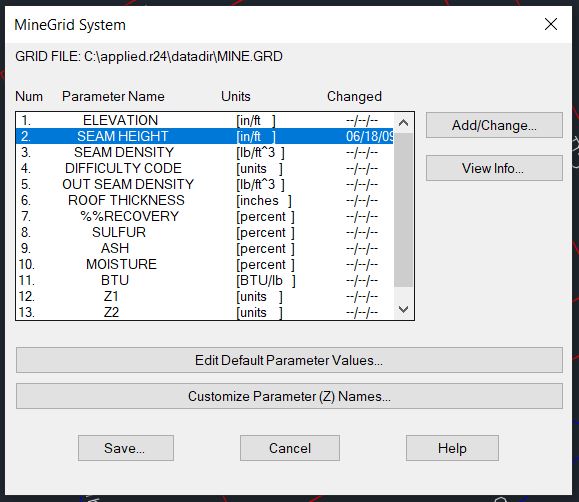
Task: Cancel the MineGrid System dialog
Action: pyautogui.click(x=290, y=448)
